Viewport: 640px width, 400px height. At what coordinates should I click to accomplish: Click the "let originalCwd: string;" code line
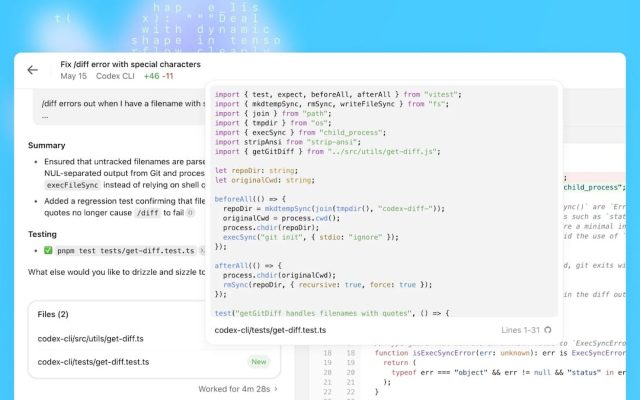click(x=265, y=180)
